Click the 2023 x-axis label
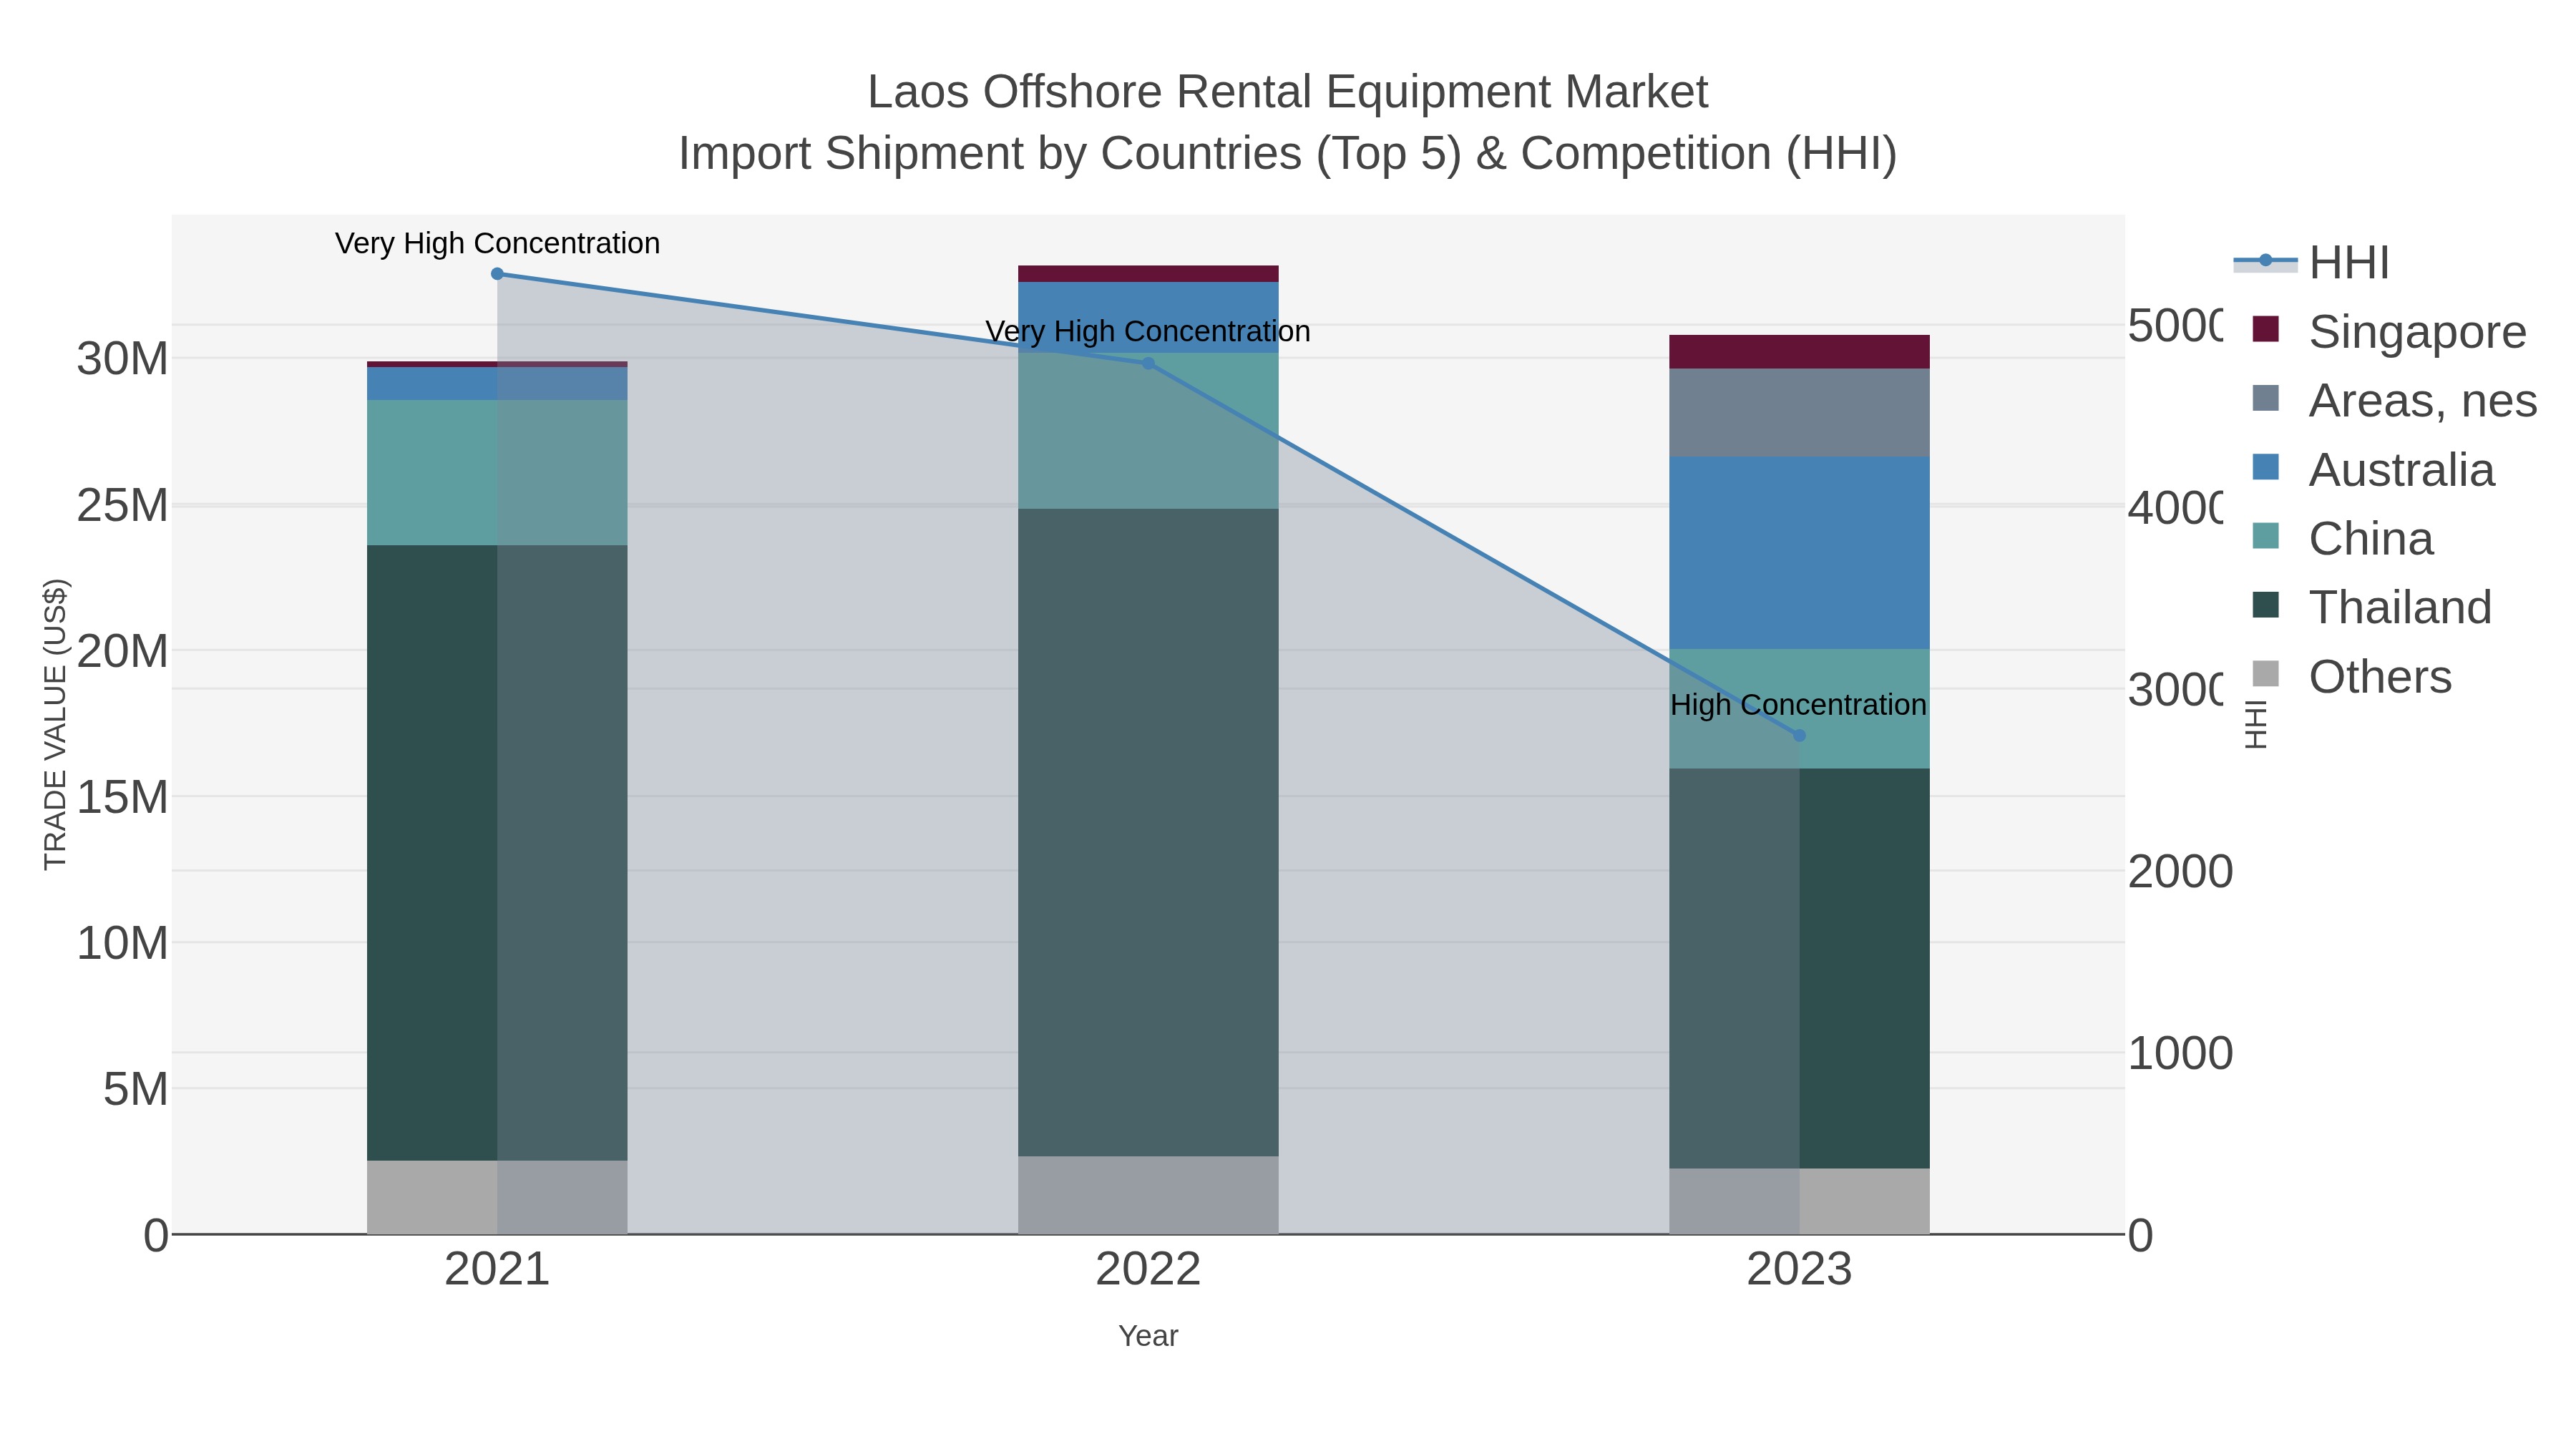Image resolution: width=2576 pixels, height=1449 pixels. click(1799, 1270)
